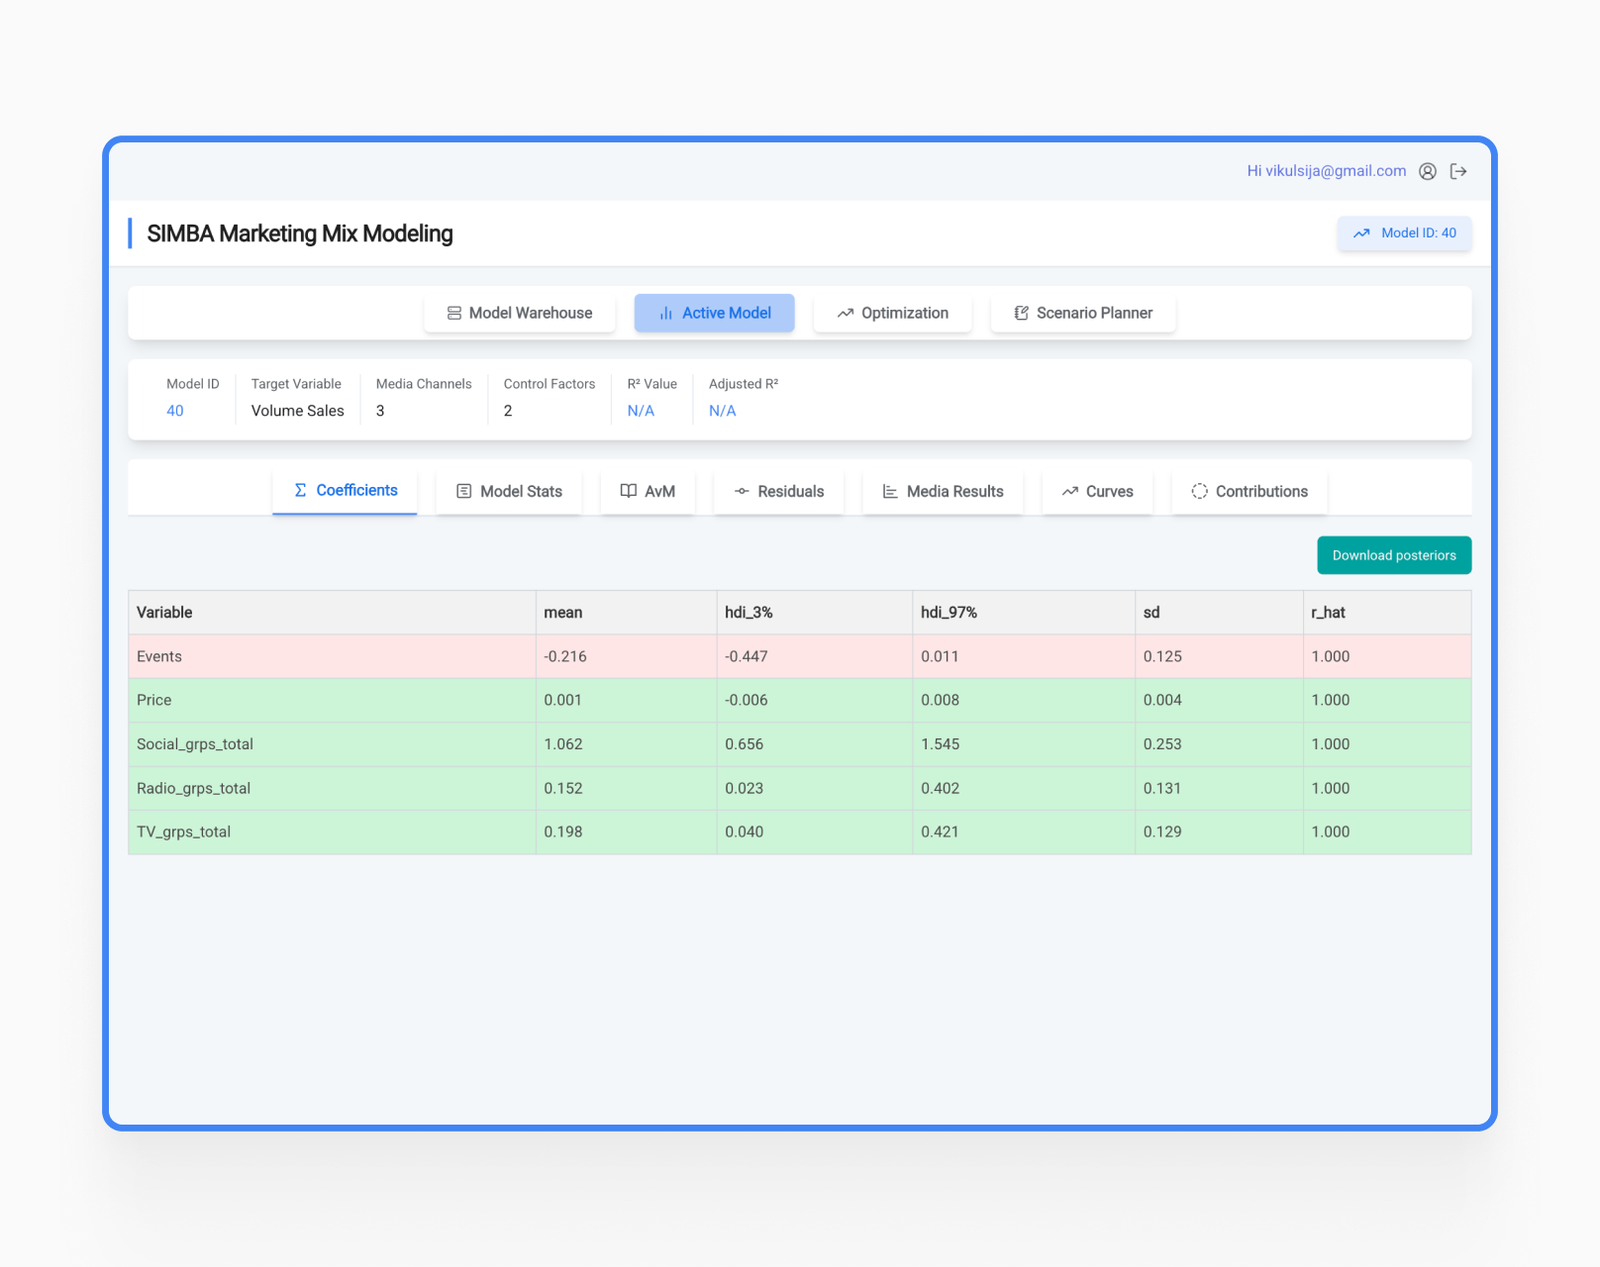Click the Scenario Planner edit icon

[1021, 313]
